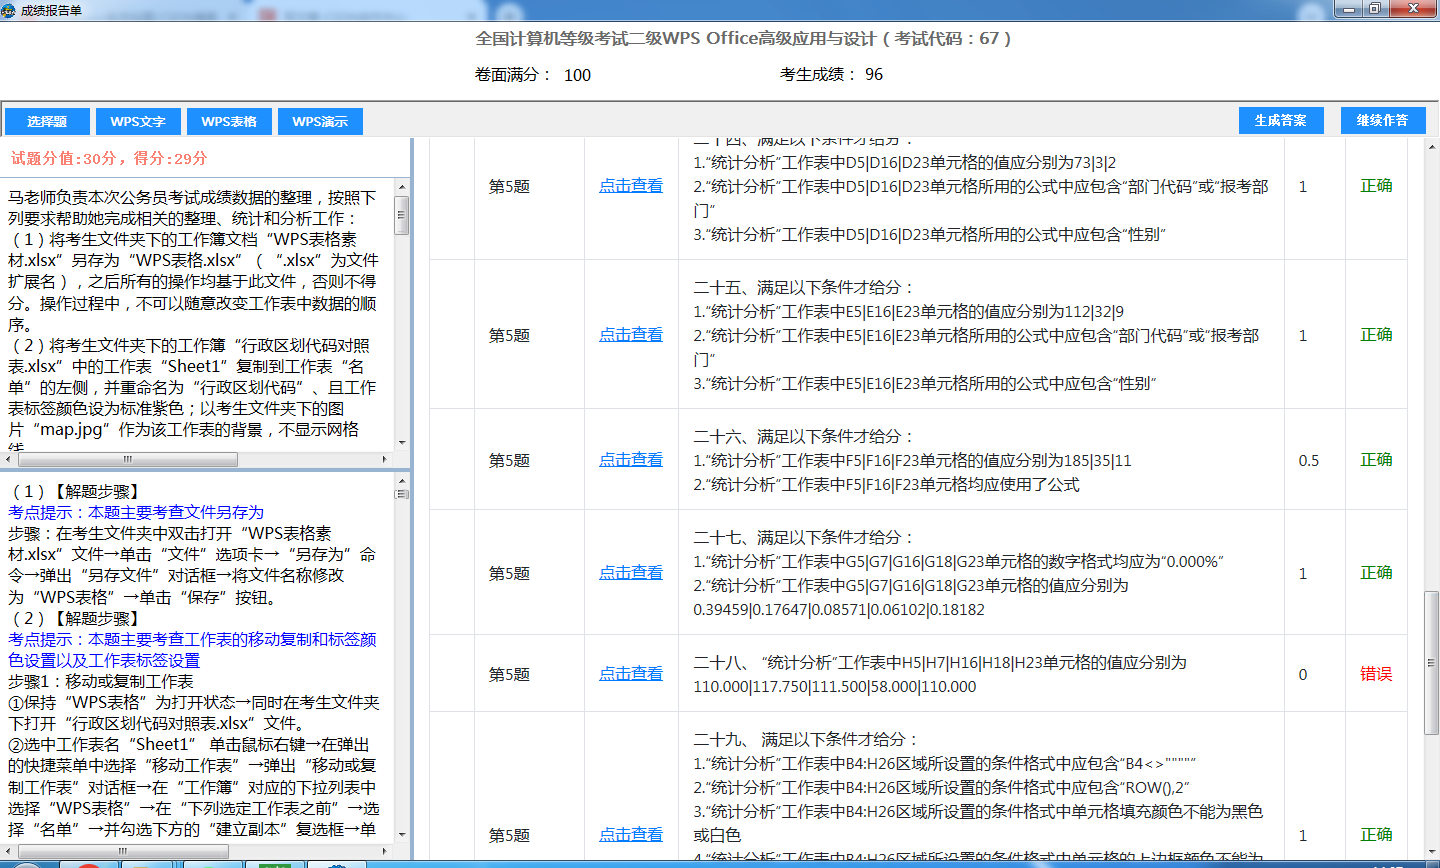
Task: Click right arrow of question panel horizontal scrollbar
Action: [x=385, y=459]
